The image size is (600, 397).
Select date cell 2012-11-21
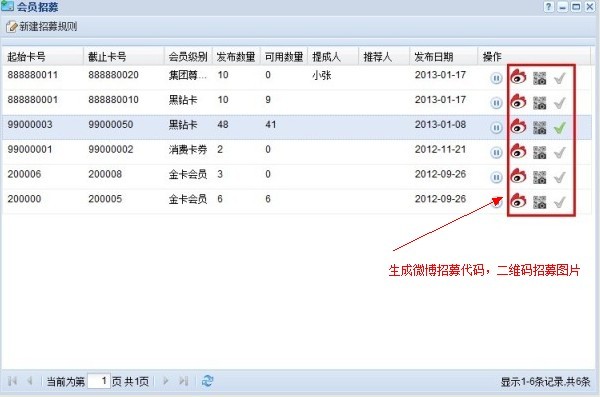point(440,149)
